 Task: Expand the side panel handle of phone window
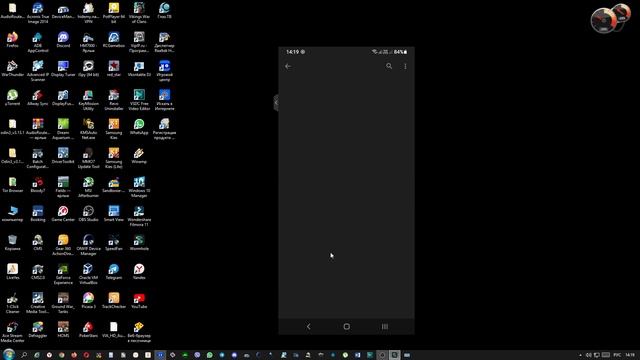pos(276,102)
